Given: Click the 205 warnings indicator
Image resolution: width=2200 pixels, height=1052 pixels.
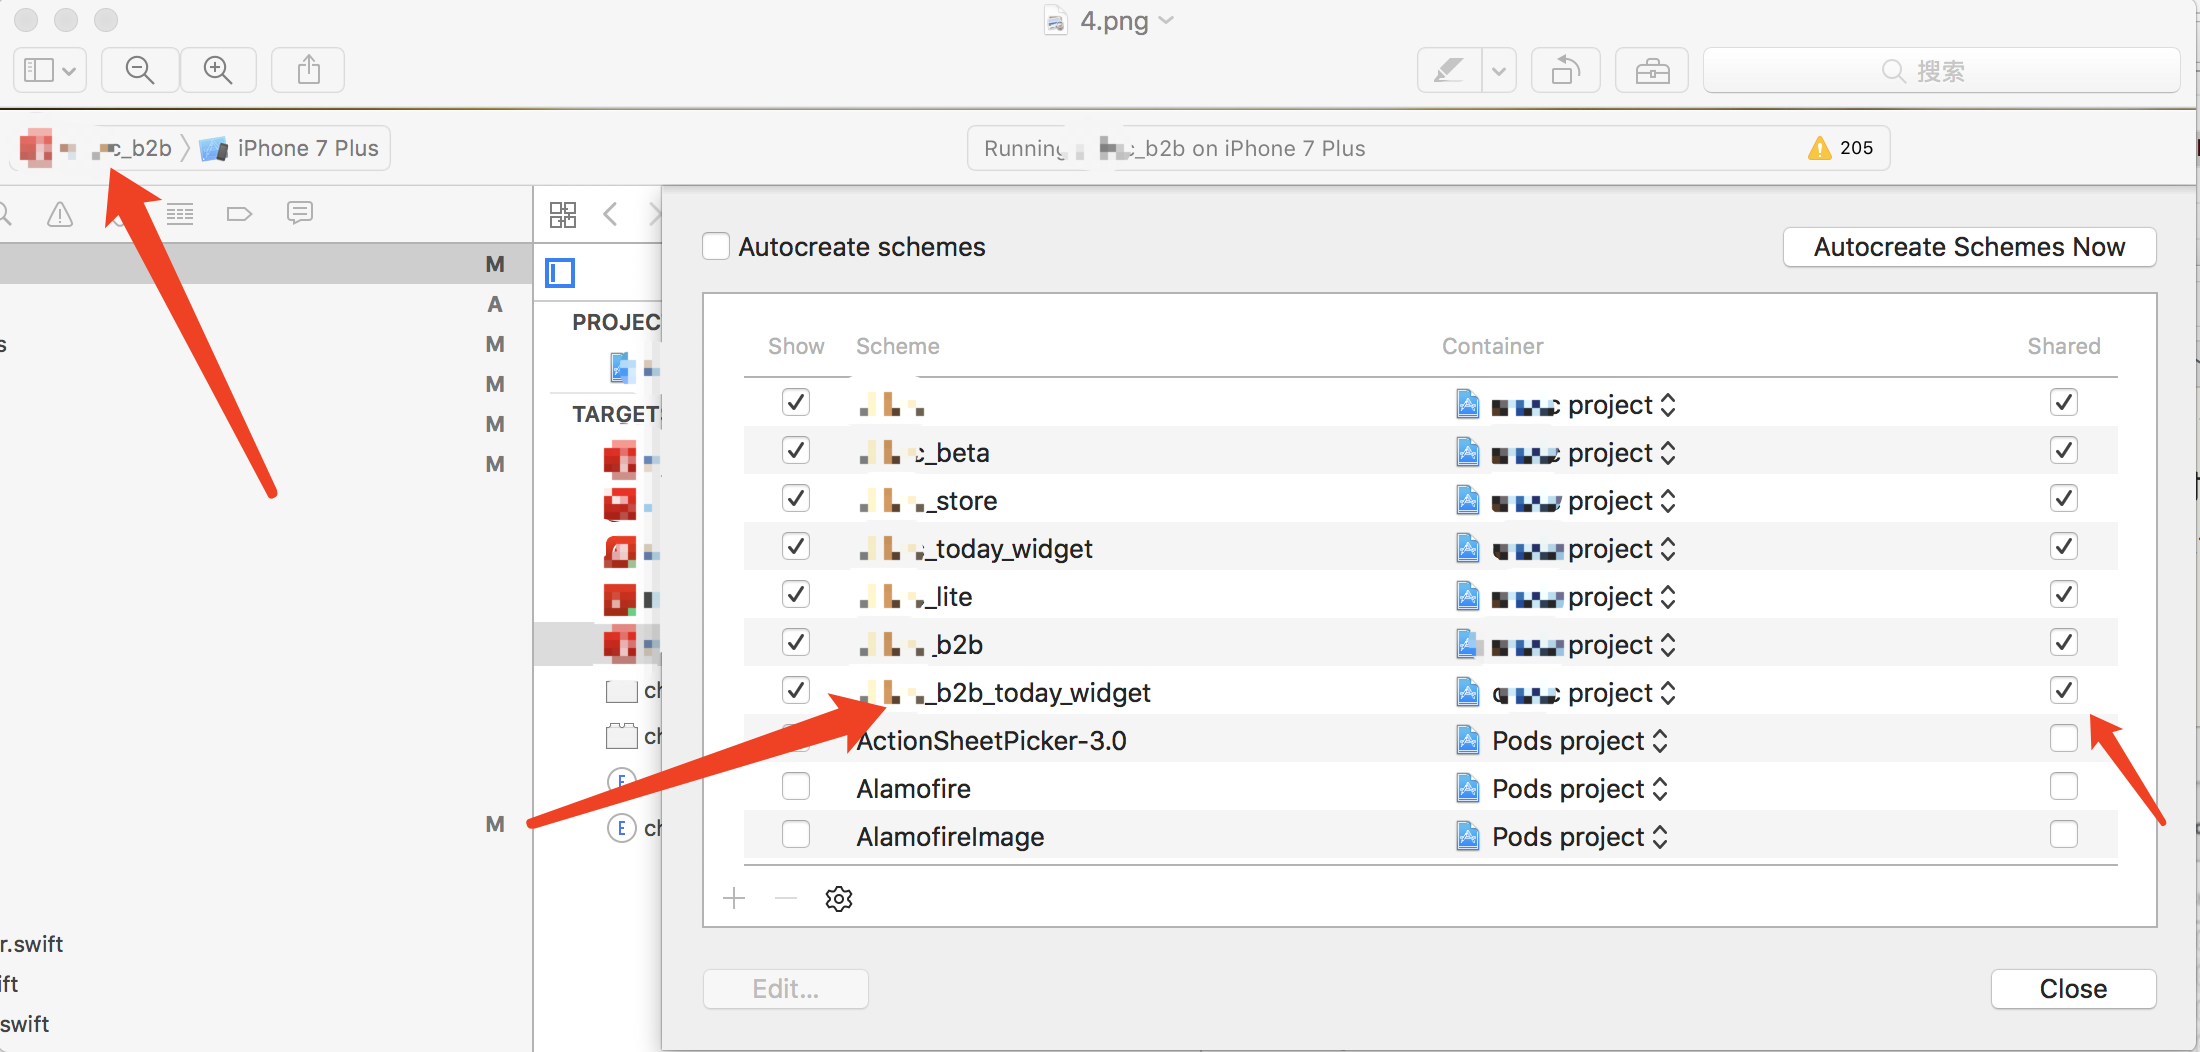Looking at the screenshot, I should pyautogui.click(x=1840, y=148).
